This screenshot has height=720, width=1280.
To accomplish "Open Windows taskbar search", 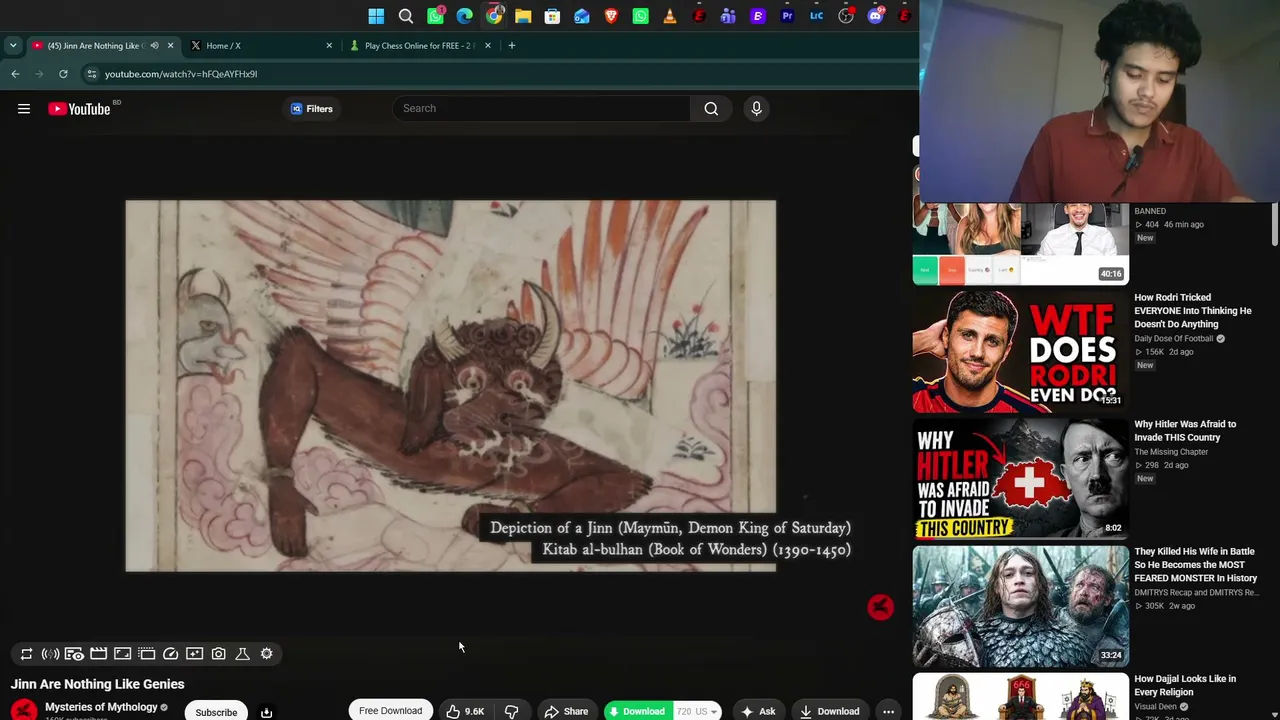I will (x=406, y=16).
